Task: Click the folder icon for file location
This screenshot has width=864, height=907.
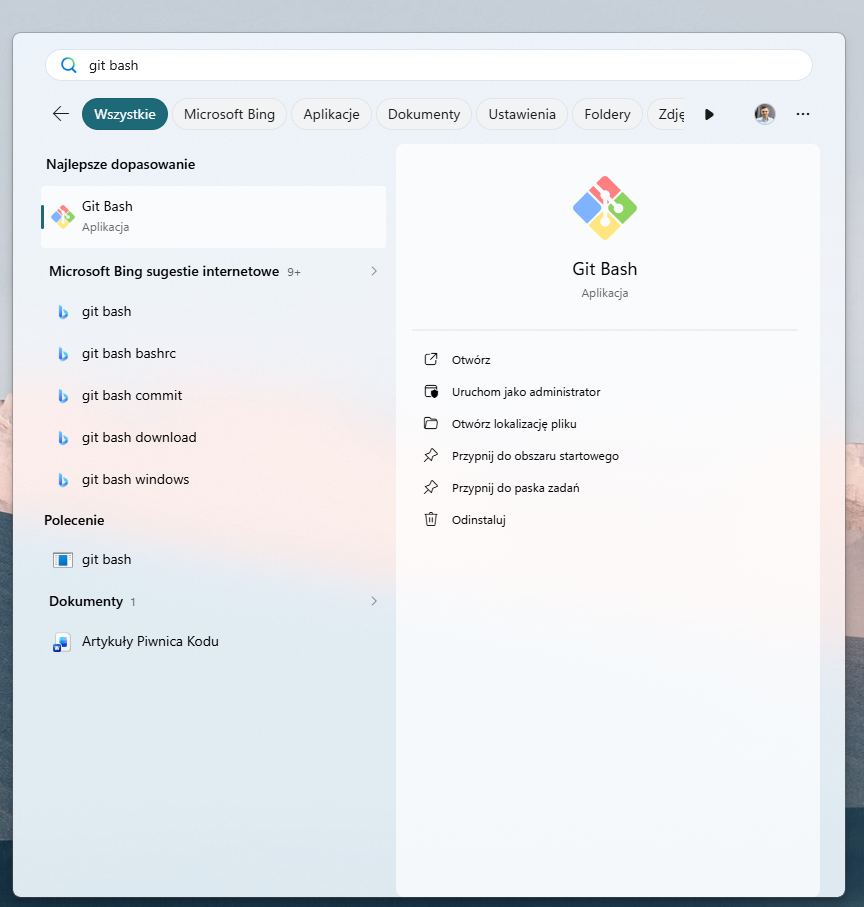Action: pyautogui.click(x=431, y=423)
